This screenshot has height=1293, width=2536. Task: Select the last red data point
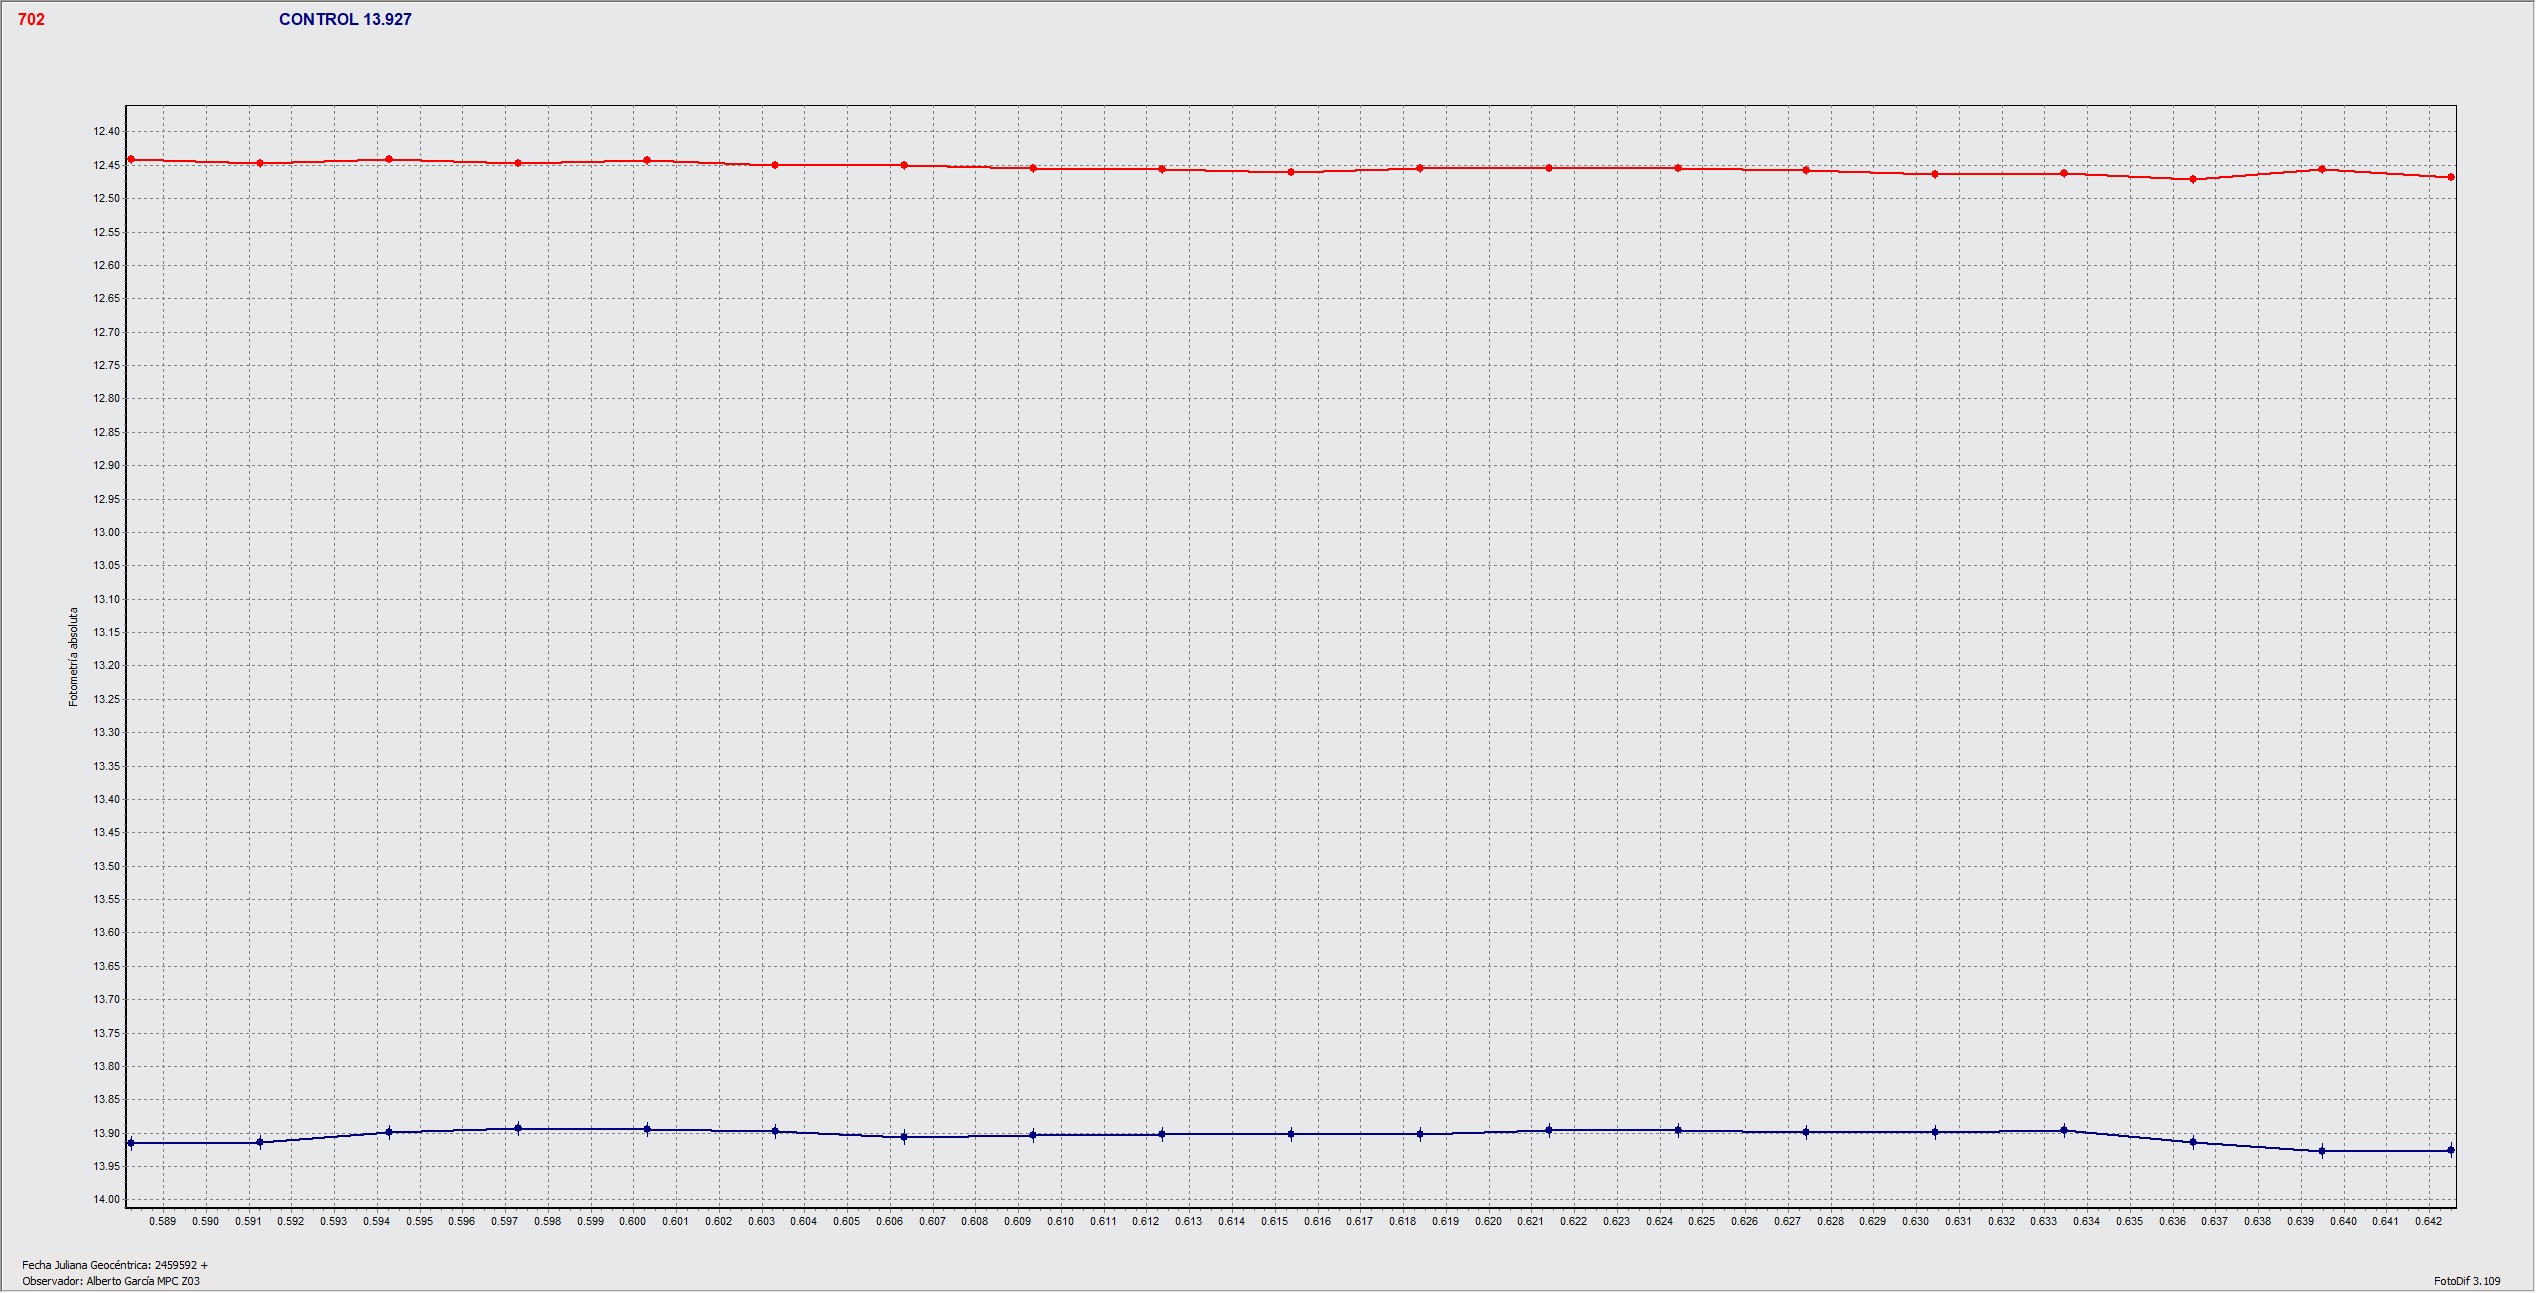2450,177
